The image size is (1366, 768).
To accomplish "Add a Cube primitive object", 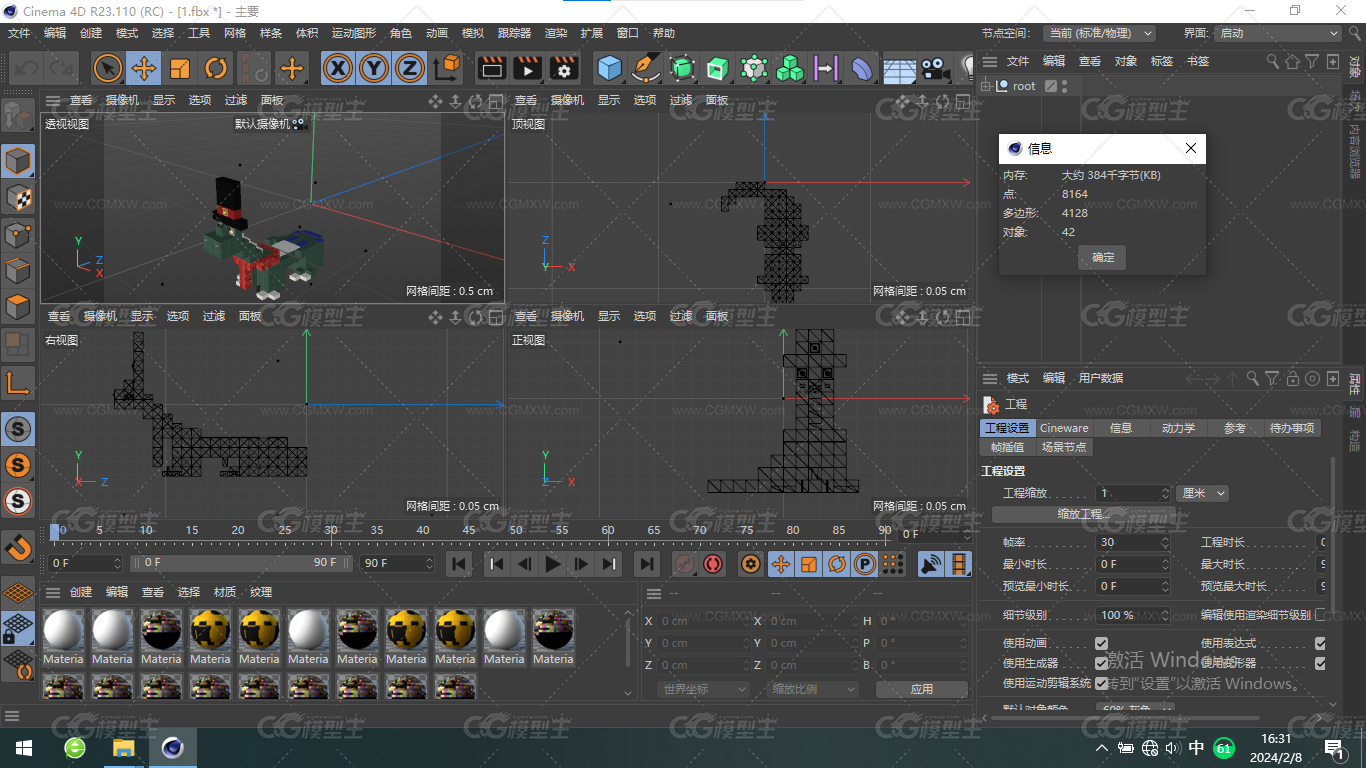I will tap(610, 68).
